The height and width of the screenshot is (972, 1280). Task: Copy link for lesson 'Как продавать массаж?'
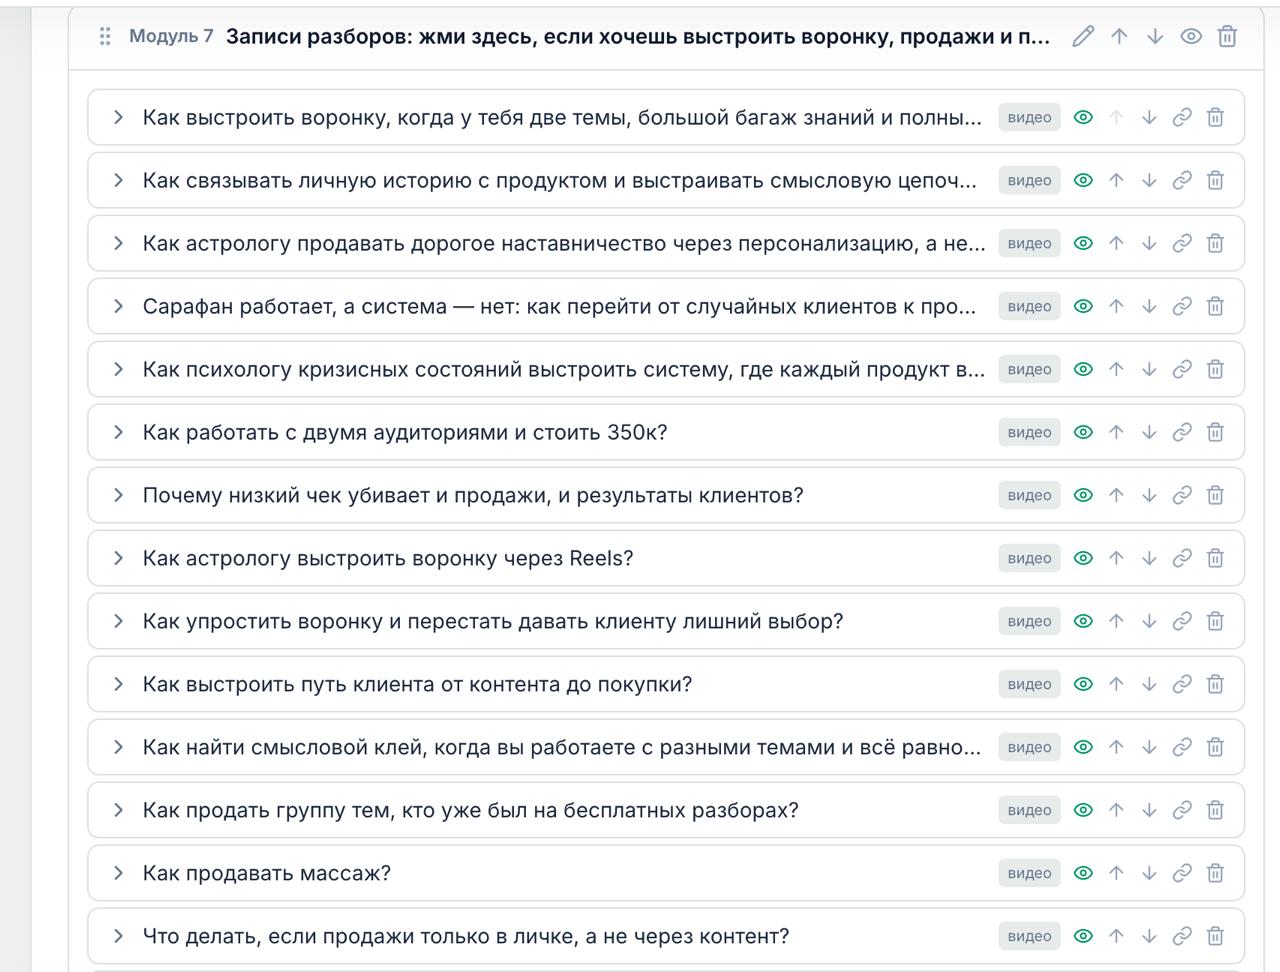1182,873
